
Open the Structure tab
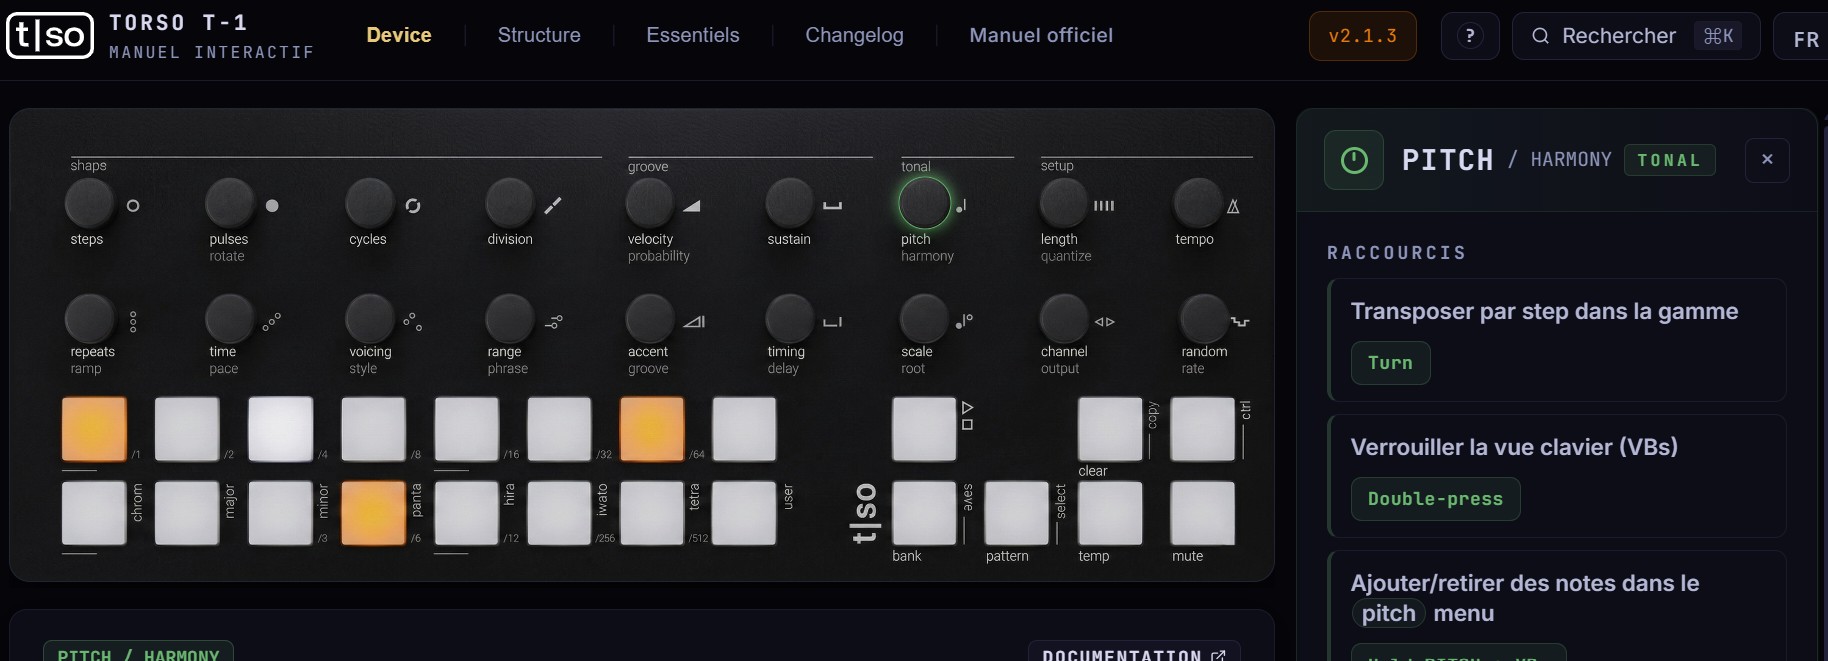539,35
